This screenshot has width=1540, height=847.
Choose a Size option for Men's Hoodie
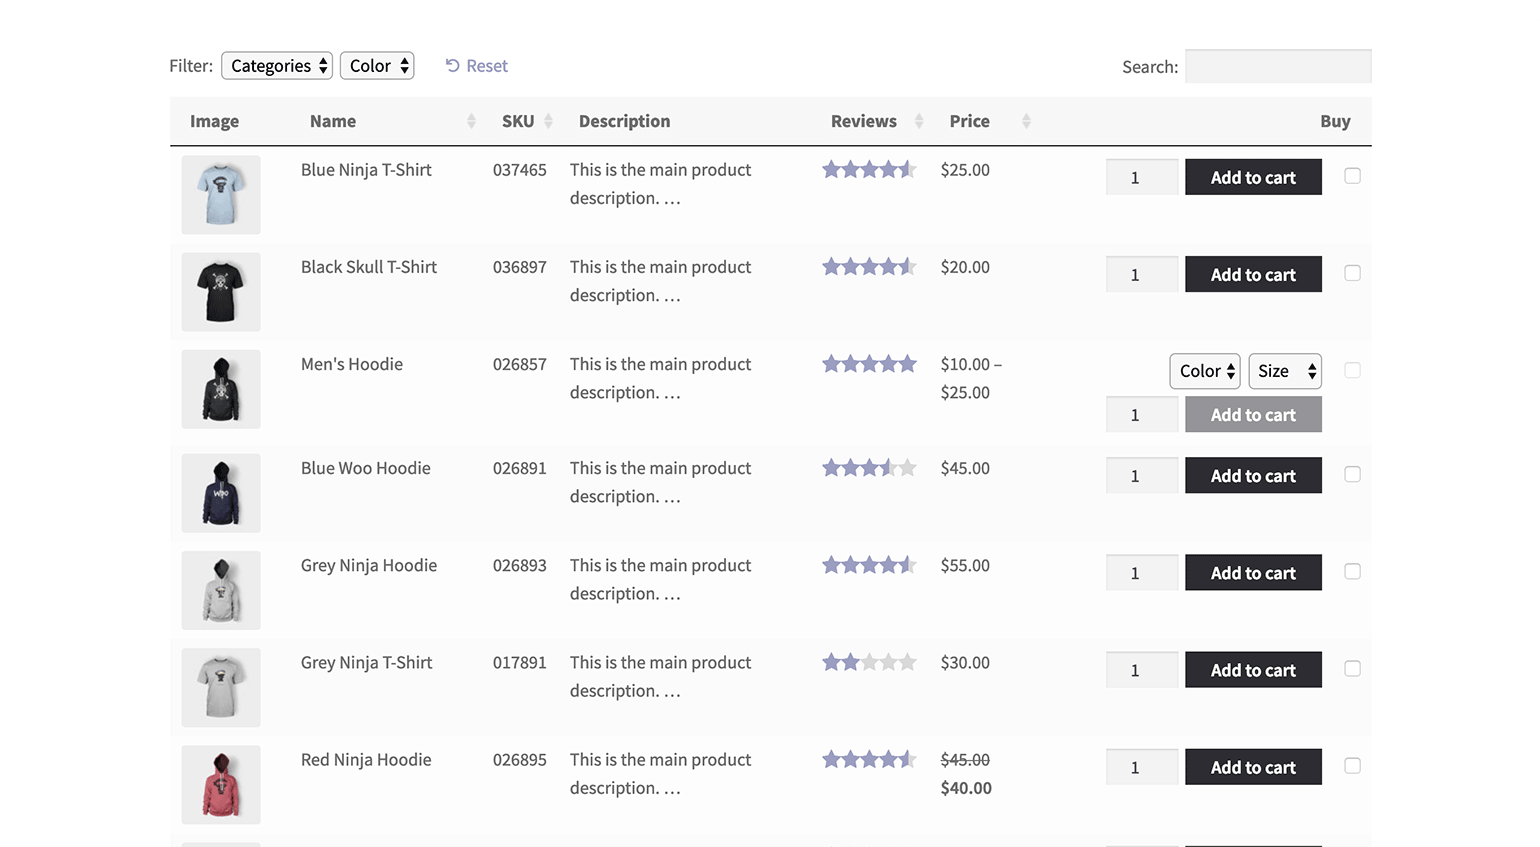(x=1285, y=371)
